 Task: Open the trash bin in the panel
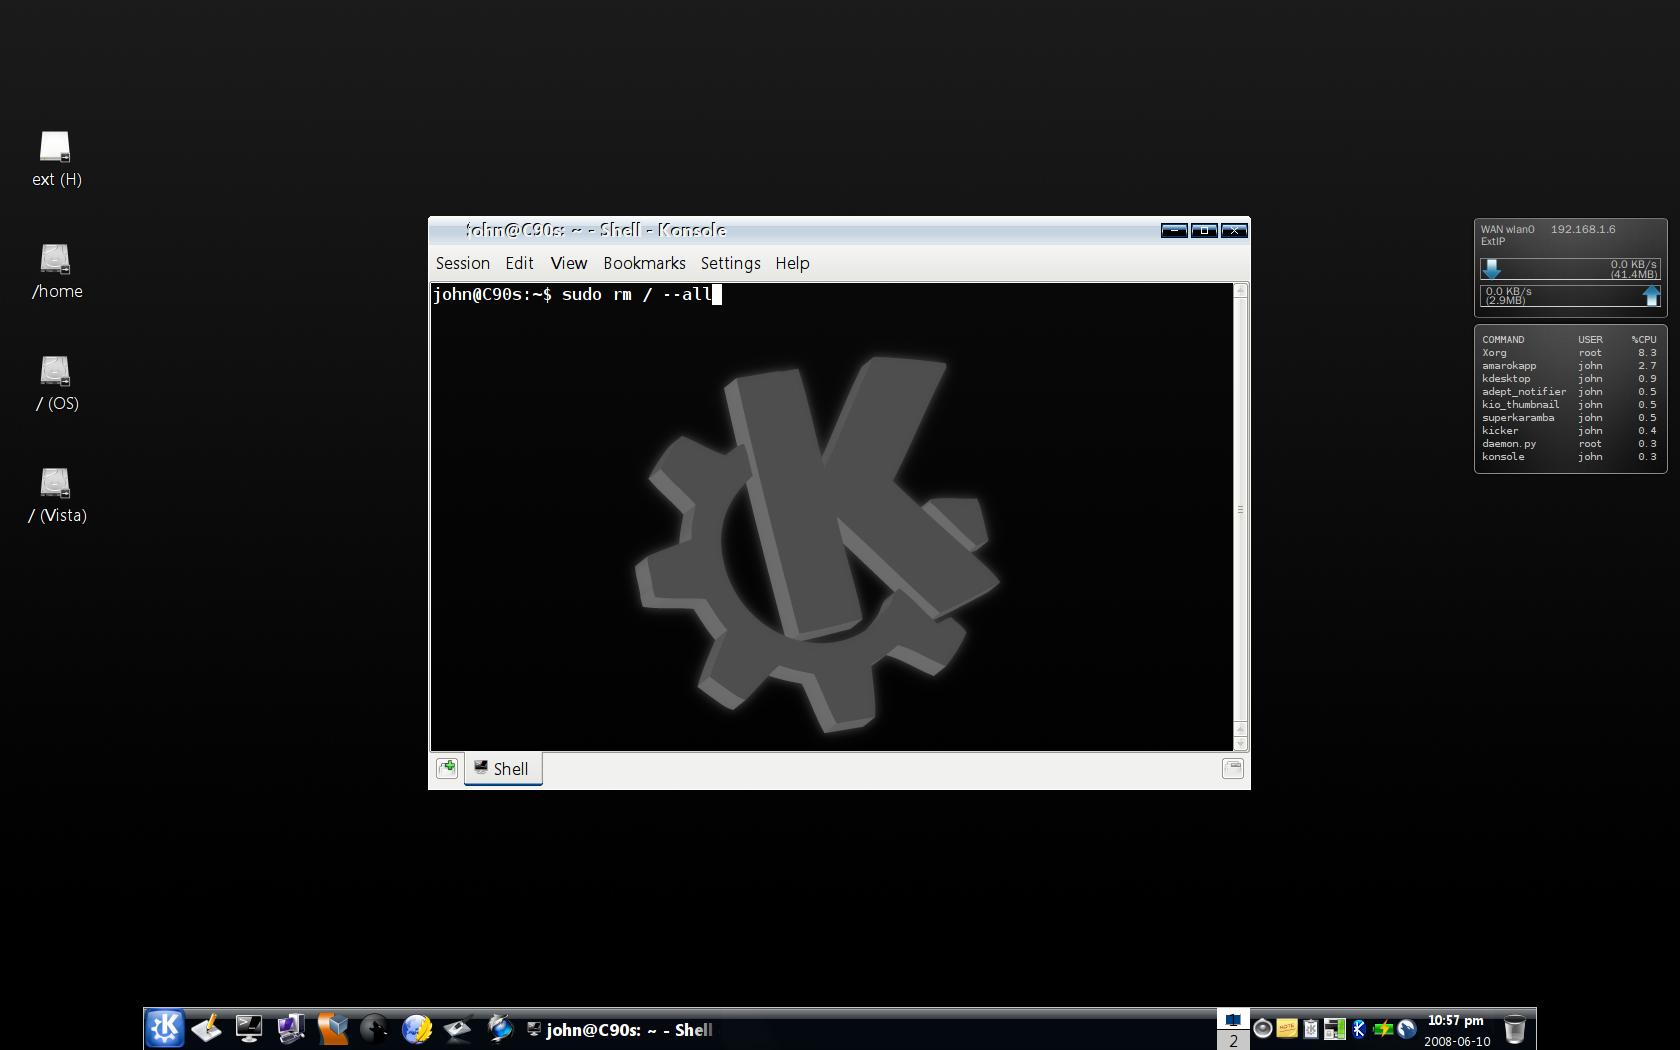[x=1515, y=1029]
